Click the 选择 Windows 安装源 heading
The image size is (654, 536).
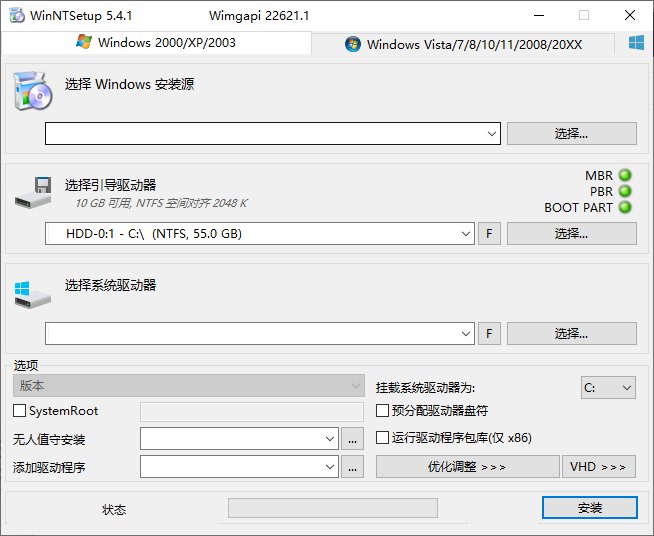(129, 84)
